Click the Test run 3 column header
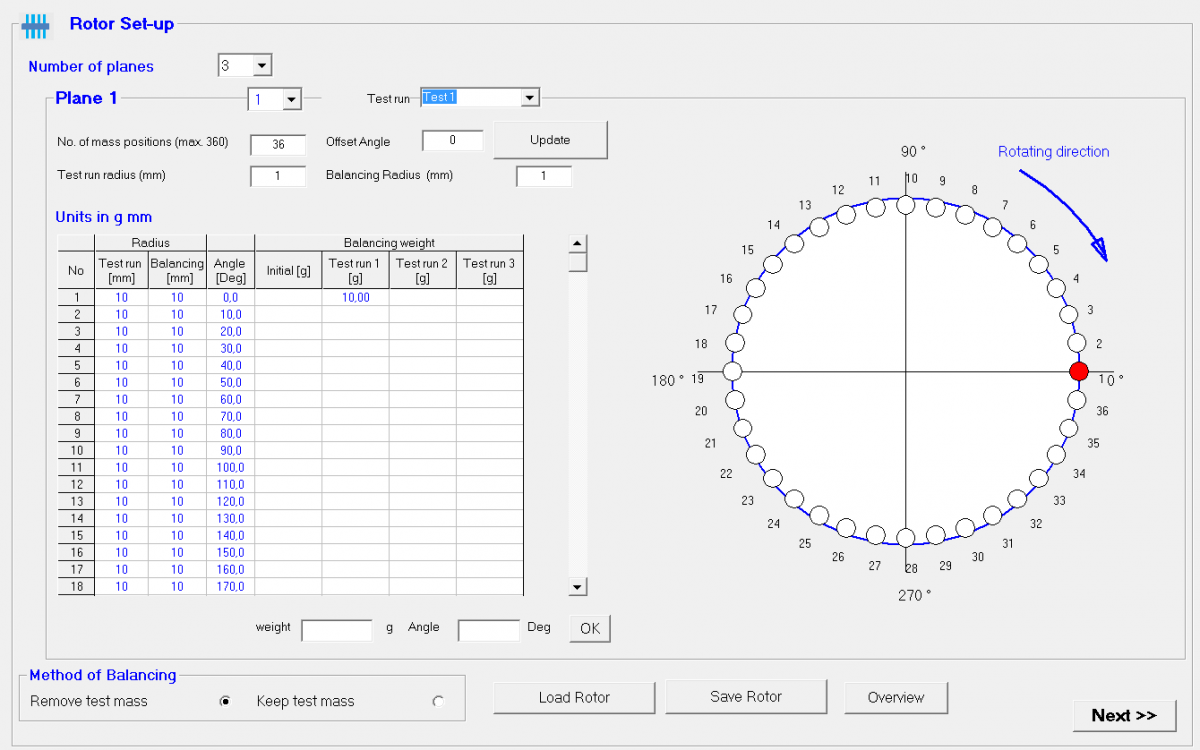The image size is (1200, 750). tap(490, 270)
